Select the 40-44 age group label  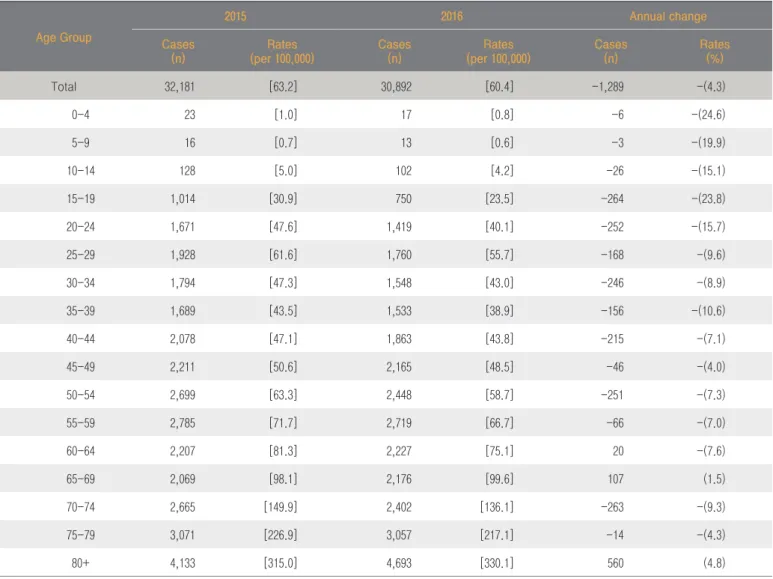point(80,339)
